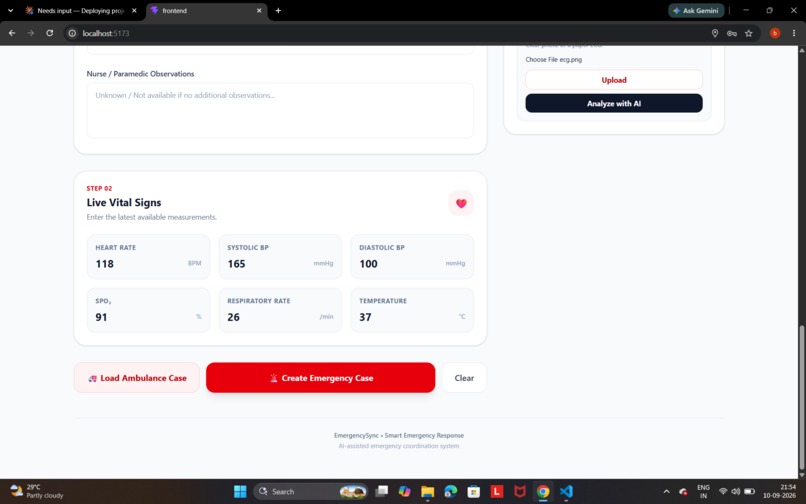
Task: Click the volume speaker tray icon
Action: [x=736, y=492]
